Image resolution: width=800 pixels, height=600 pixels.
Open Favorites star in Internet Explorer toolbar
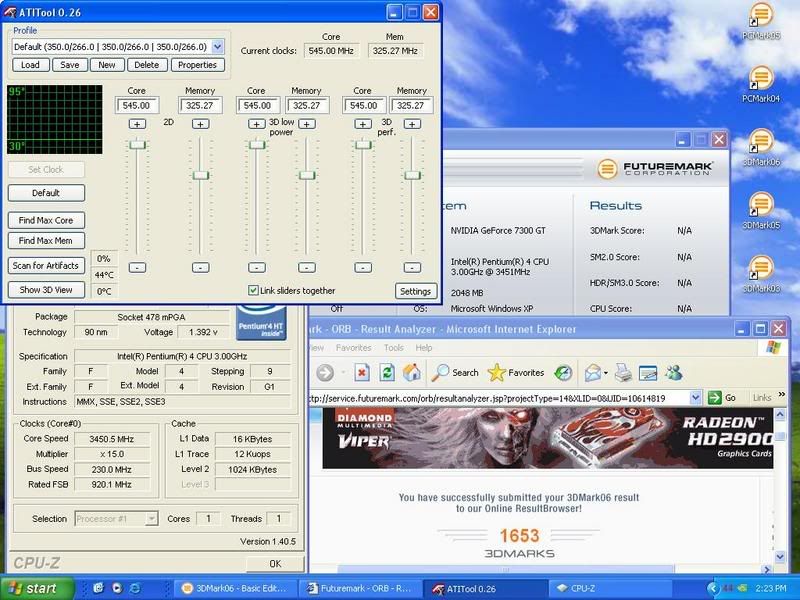point(516,373)
